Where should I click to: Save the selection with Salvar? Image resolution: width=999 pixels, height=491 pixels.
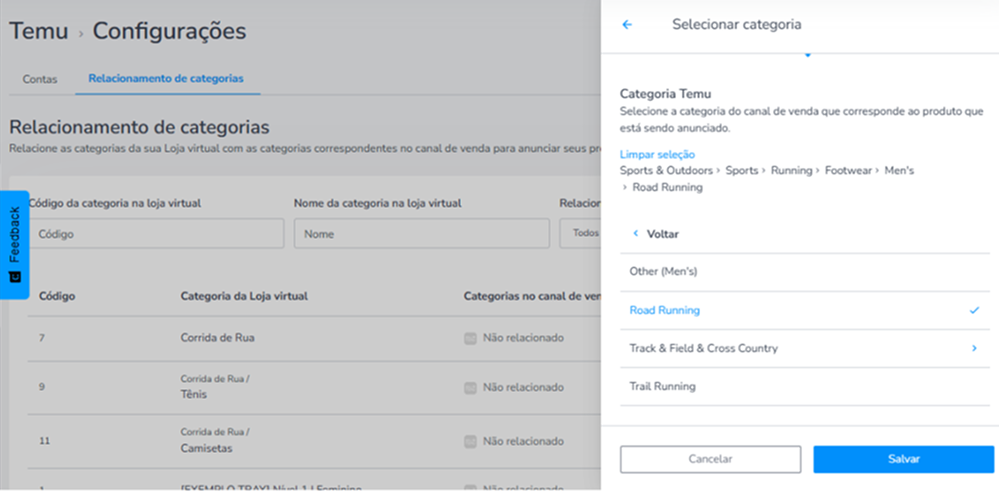(903, 459)
